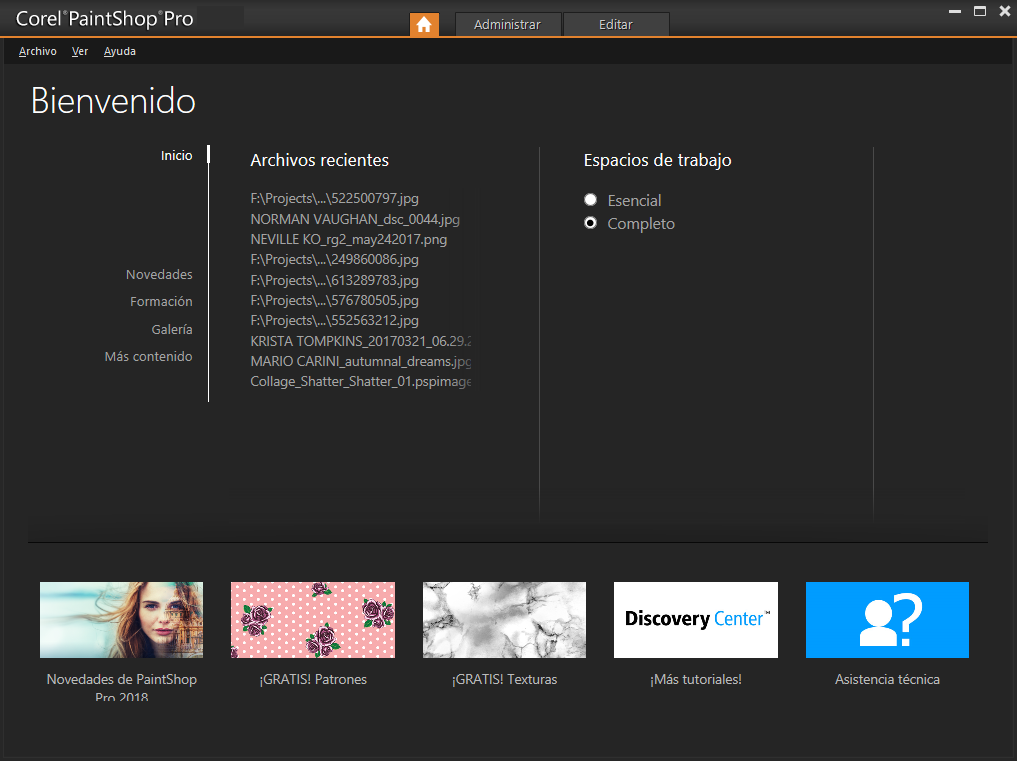Open the Ayuda menu
1017x761 pixels.
[120, 51]
